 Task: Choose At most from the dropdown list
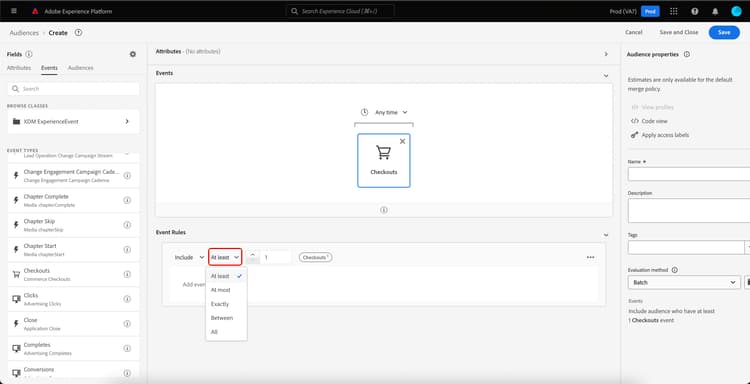(226, 290)
